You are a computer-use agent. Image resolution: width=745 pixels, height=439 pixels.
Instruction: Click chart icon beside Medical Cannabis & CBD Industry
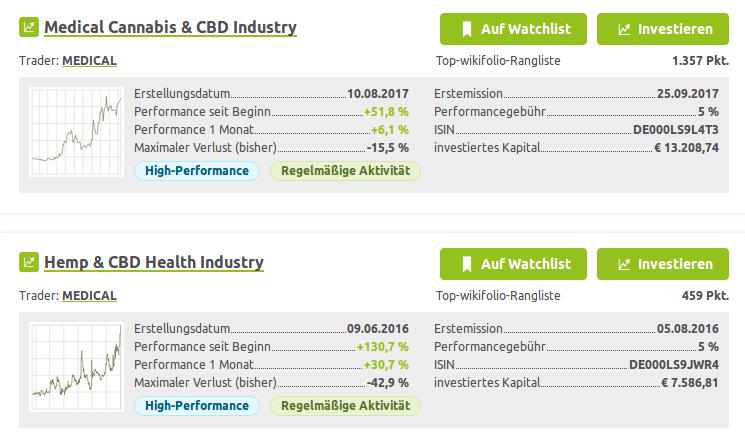pyautogui.click(x=28, y=28)
